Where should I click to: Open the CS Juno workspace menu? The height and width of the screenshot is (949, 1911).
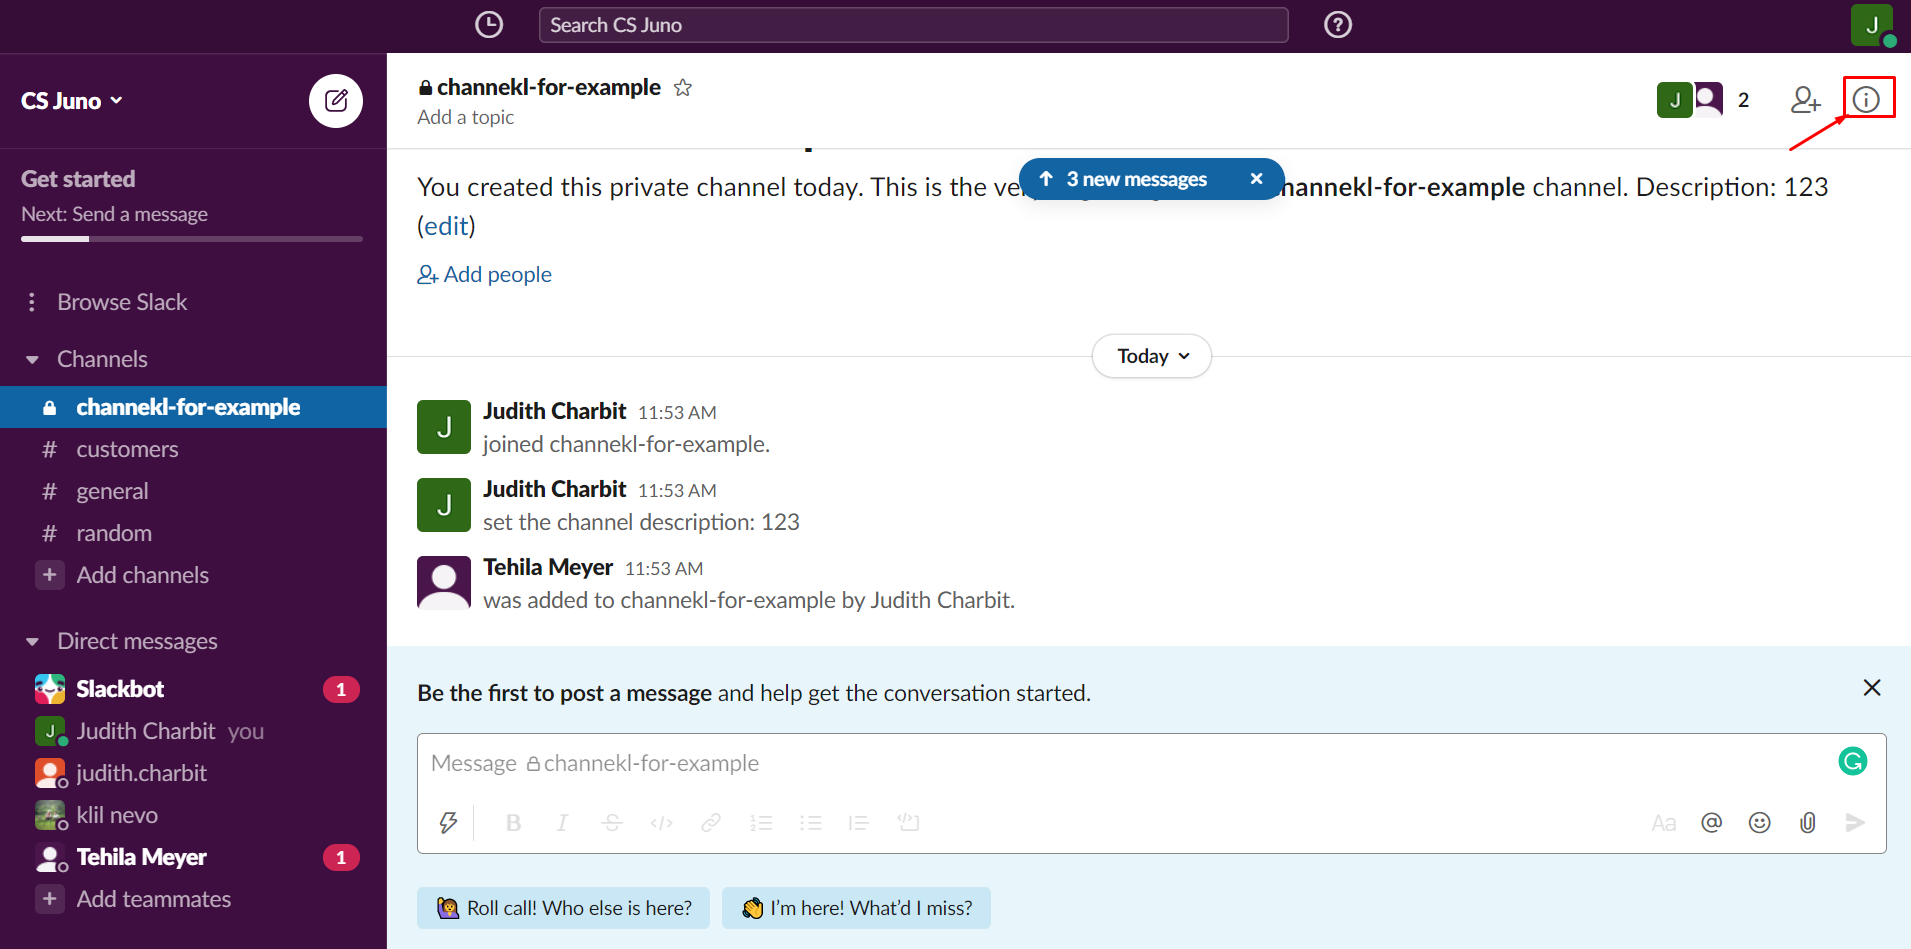pos(72,101)
